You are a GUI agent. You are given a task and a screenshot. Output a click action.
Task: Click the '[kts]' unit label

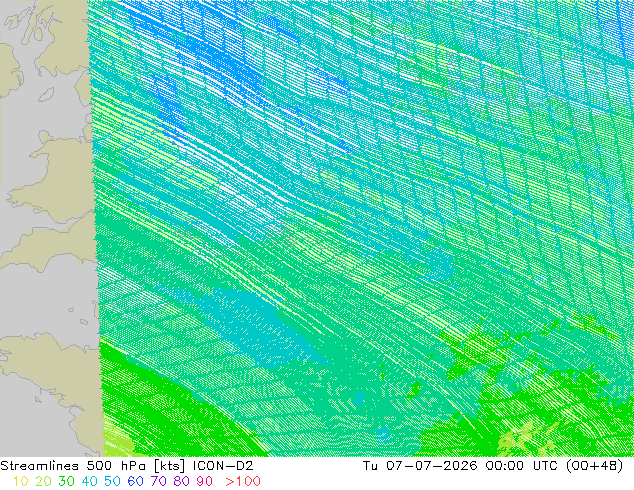pyautogui.click(x=170, y=466)
